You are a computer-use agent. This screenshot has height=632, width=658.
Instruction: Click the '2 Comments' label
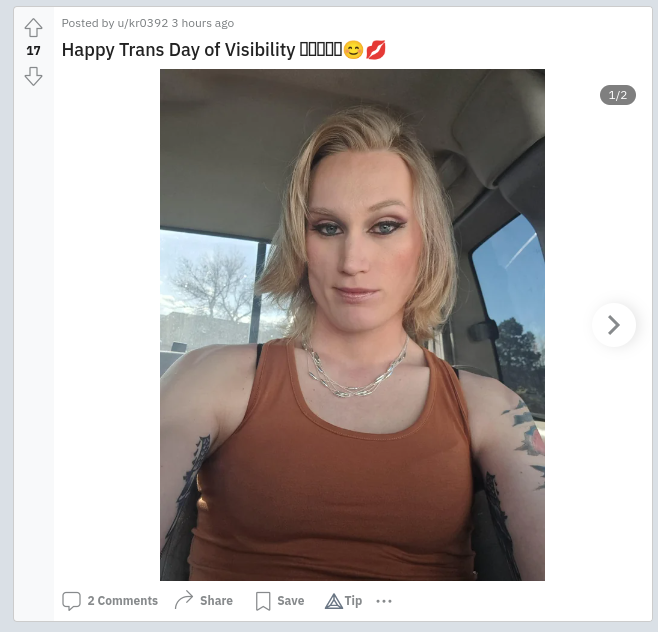pyautogui.click(x=123, y=601)
